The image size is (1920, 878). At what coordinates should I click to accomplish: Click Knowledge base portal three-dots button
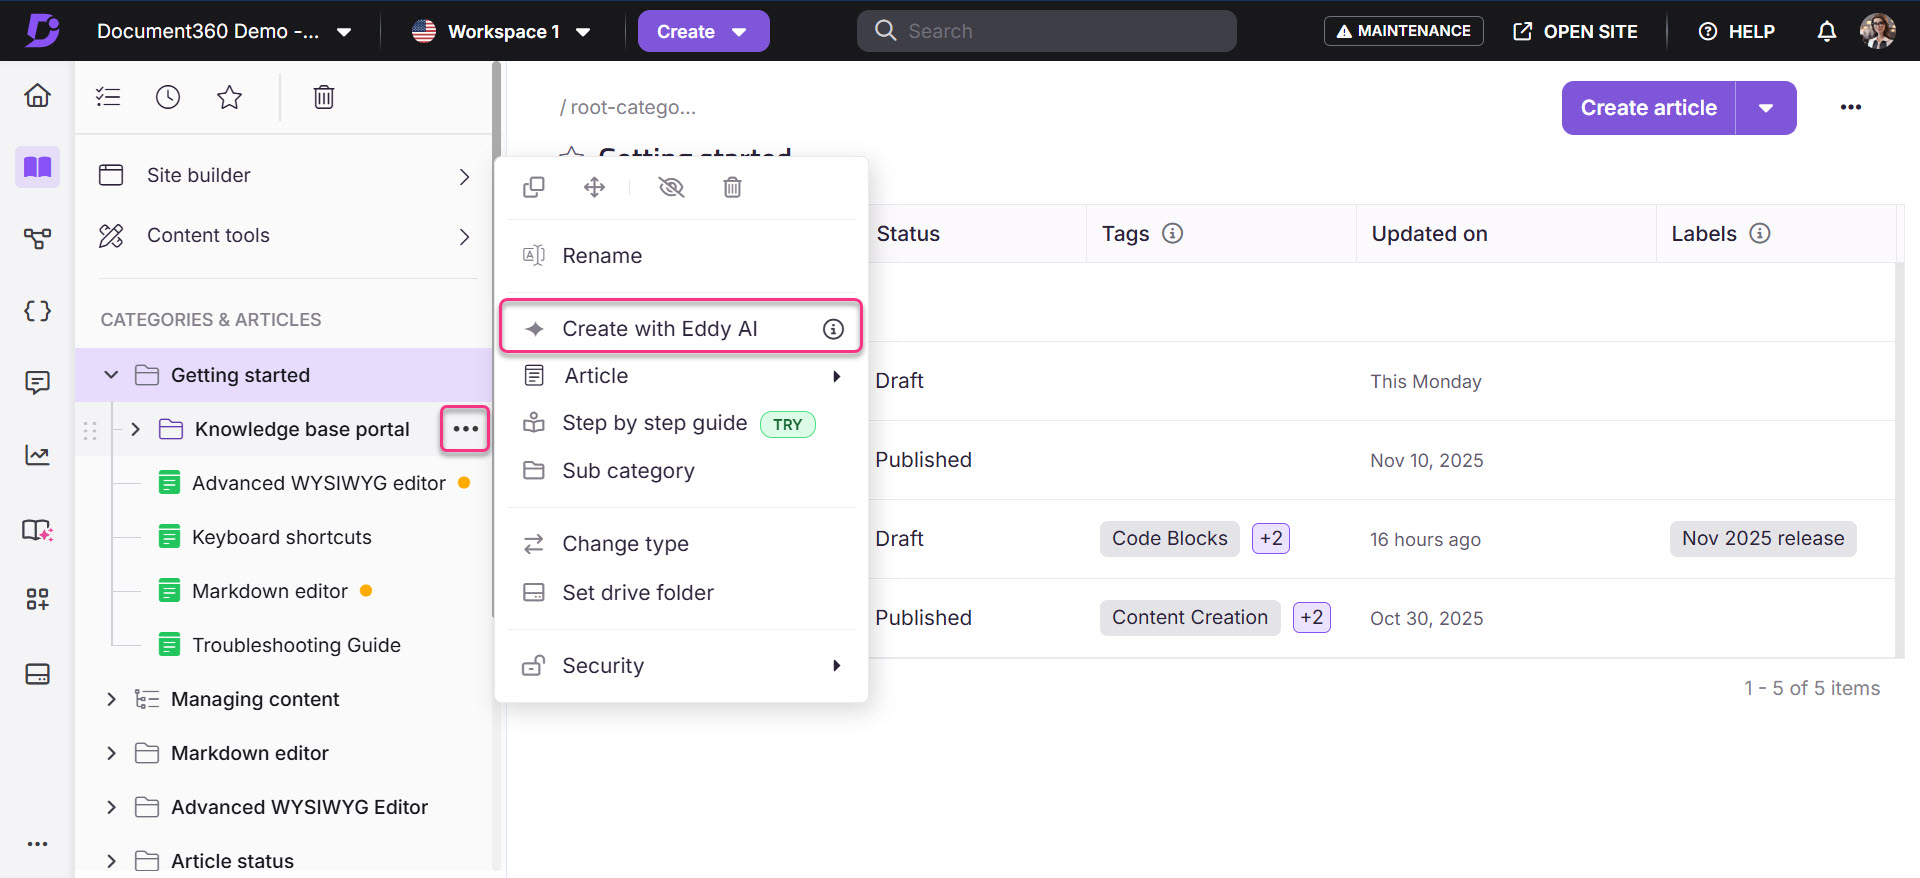[465, 429]
